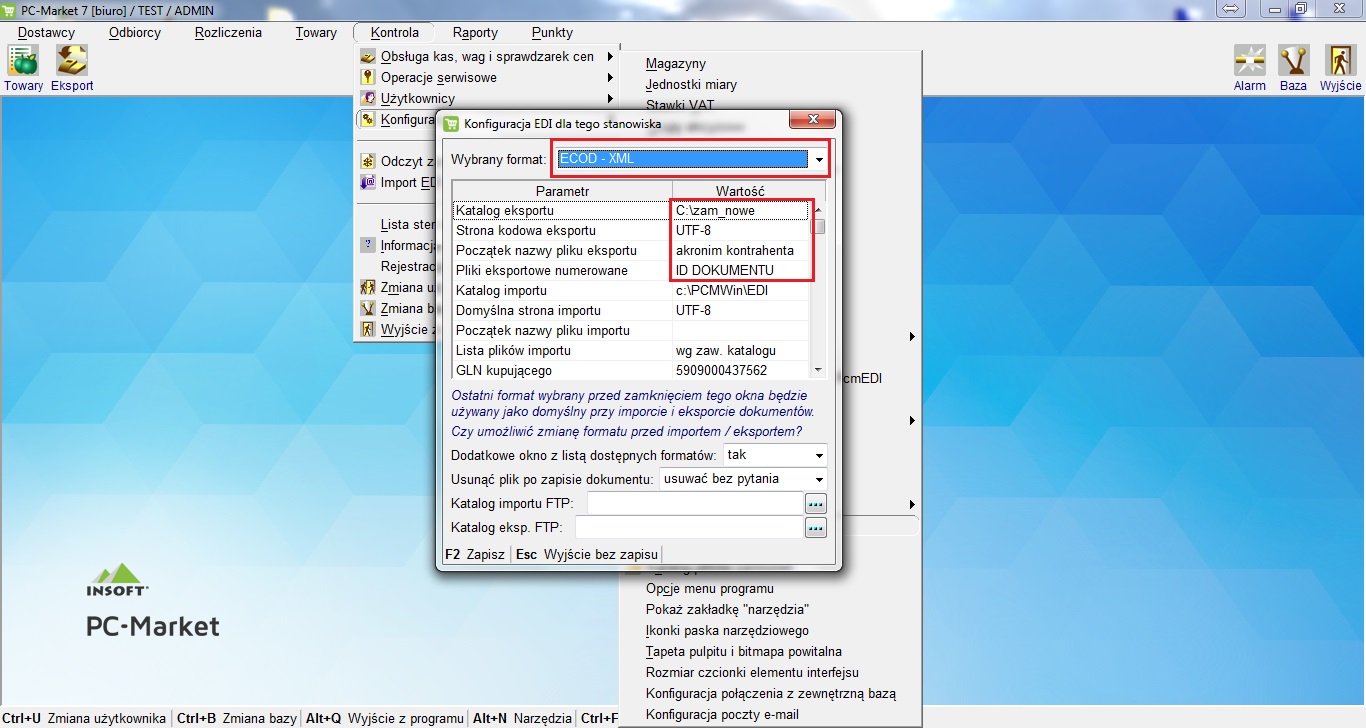
Task: Click the Konfiguracja menu icon
Action: (x=368, y=120)
